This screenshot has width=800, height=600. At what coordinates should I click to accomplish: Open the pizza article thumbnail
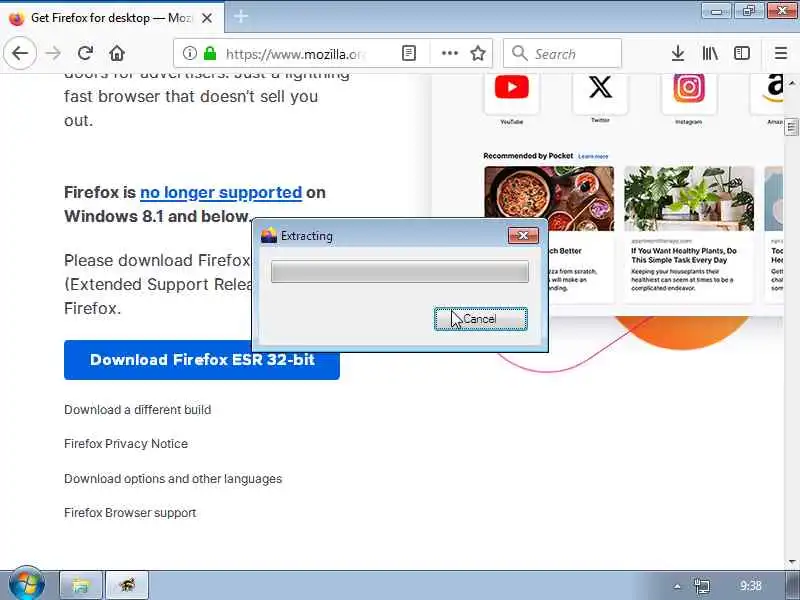(x=549, y=198)
